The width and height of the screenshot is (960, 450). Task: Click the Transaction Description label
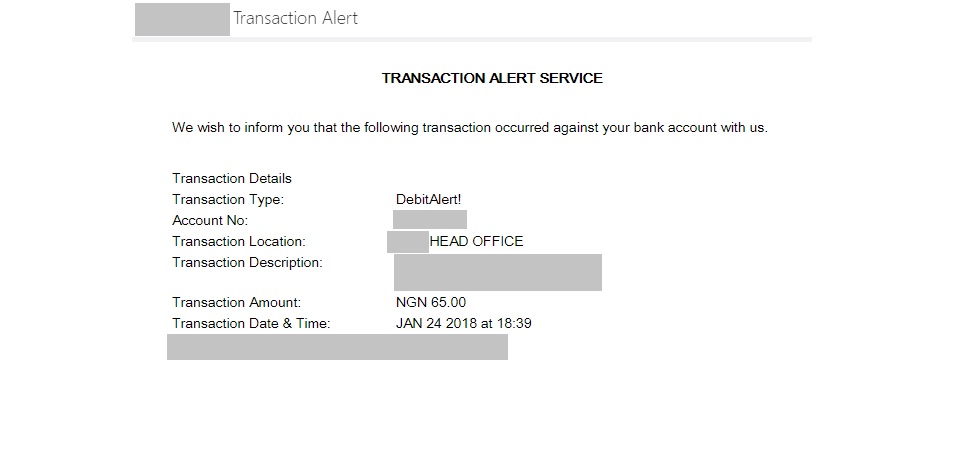[x=247, y=262]
